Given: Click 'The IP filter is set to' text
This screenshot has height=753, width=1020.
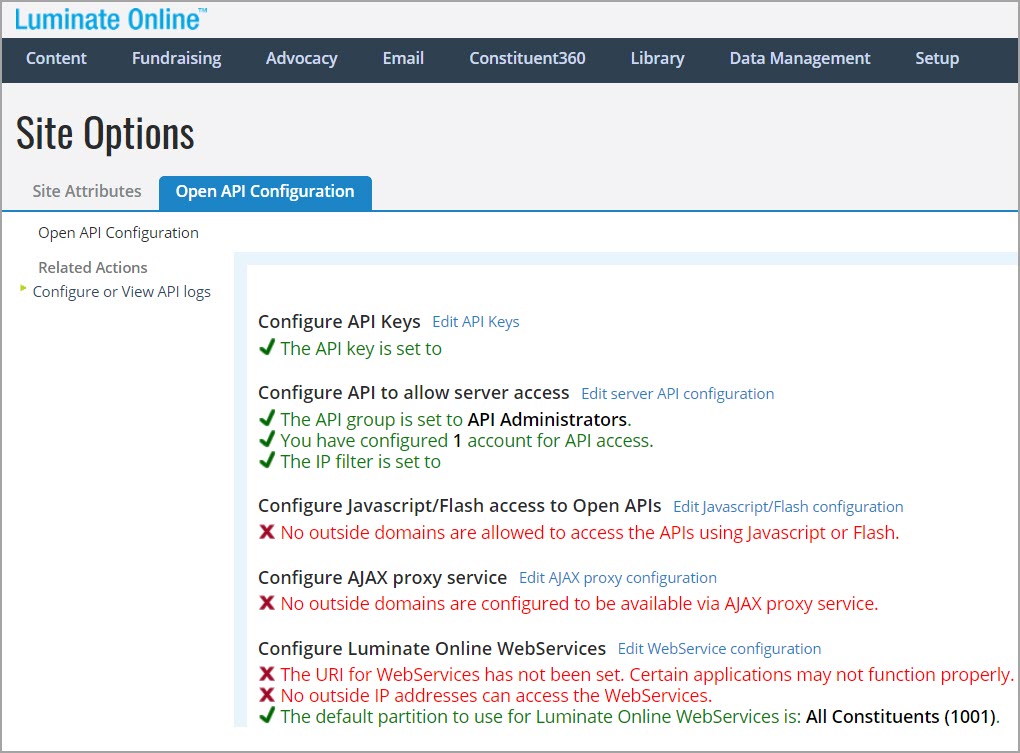Looking at the screenshot, I should (360, 462).
